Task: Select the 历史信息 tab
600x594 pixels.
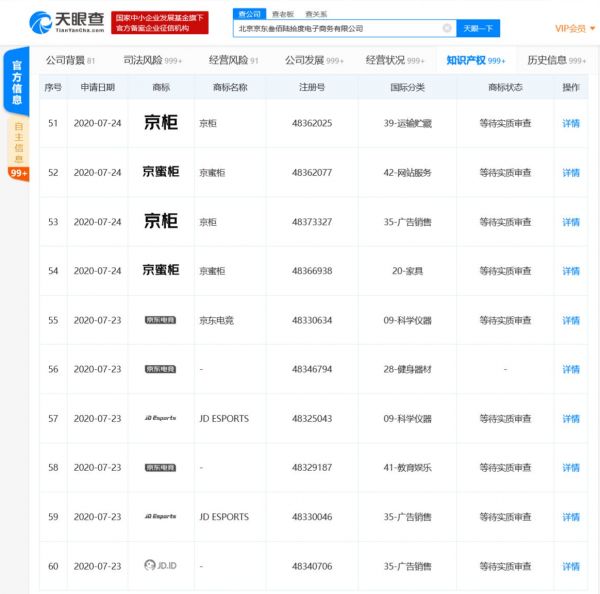Action: point(553,60)
